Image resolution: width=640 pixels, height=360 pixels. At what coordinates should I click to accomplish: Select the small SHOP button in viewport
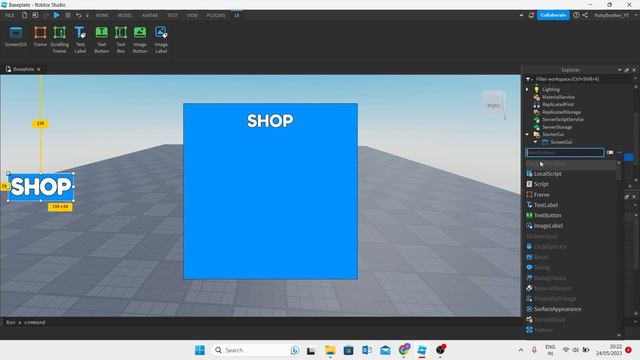41,187
